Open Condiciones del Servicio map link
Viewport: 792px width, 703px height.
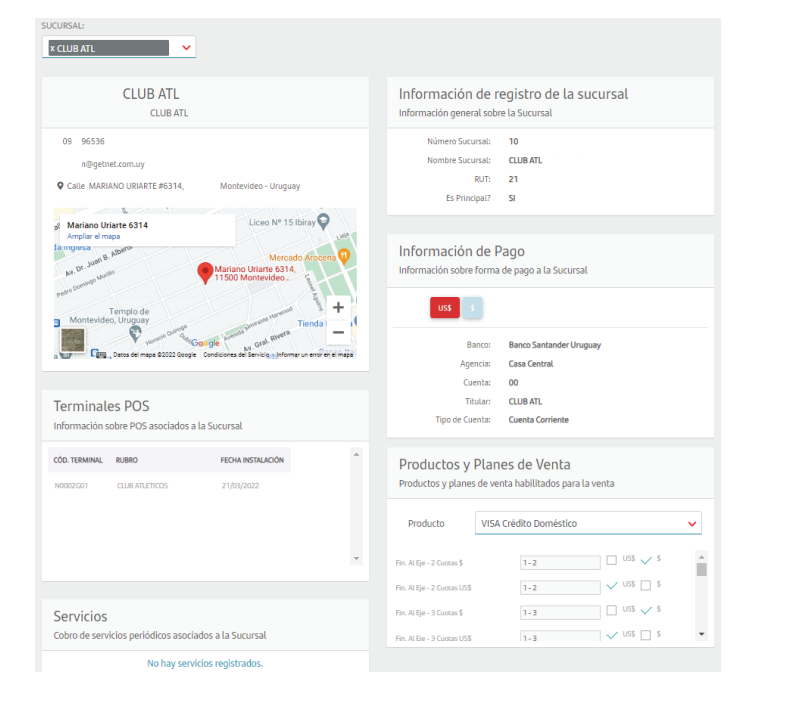pos(237,355)
